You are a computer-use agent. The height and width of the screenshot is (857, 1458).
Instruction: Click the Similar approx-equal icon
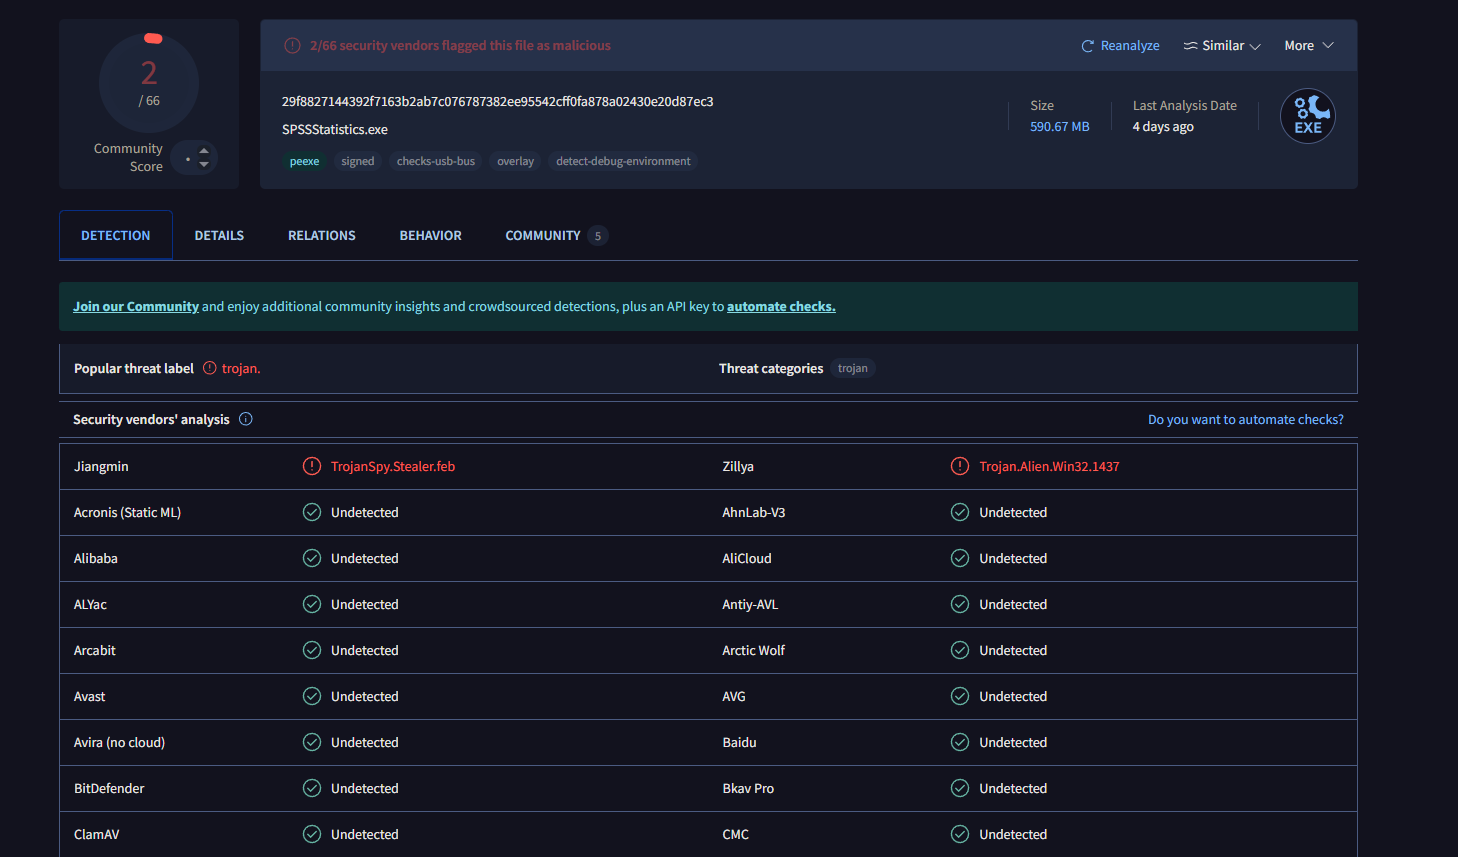[1190, 46]
